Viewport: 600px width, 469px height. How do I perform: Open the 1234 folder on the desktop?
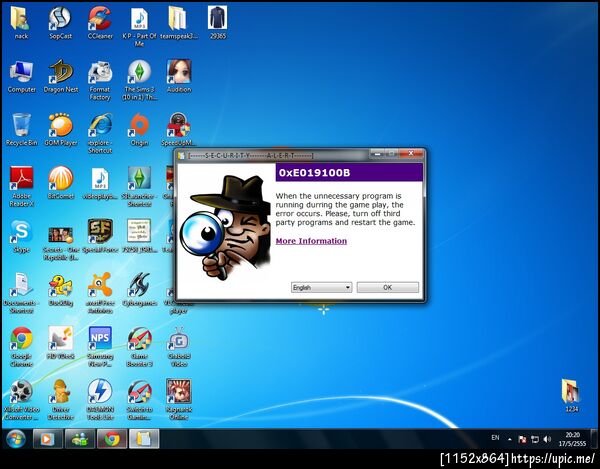click(x=571, y=396)
